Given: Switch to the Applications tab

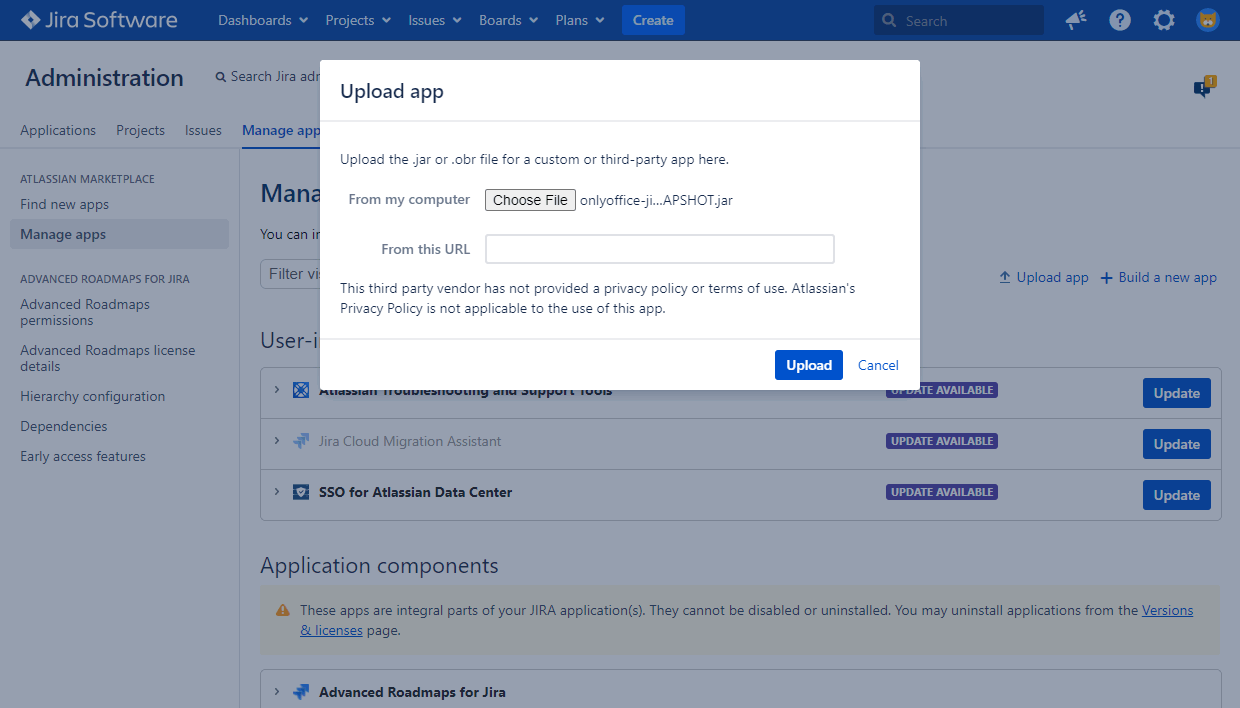Looking at the screenshot, I should click(58, 130).
